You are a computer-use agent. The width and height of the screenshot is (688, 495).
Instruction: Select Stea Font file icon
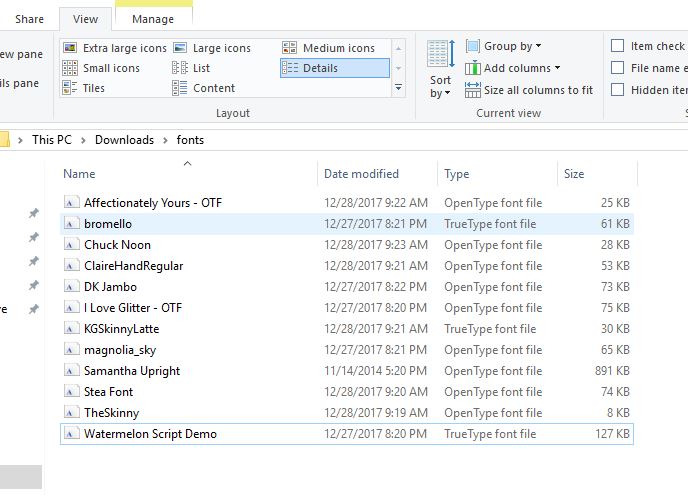click(71, 392)
